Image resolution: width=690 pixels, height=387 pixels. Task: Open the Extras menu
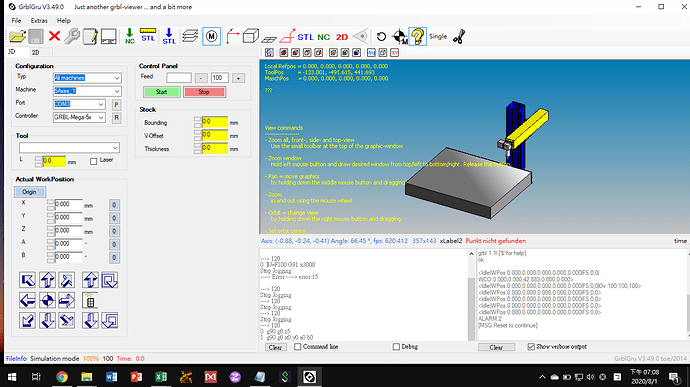39,21
